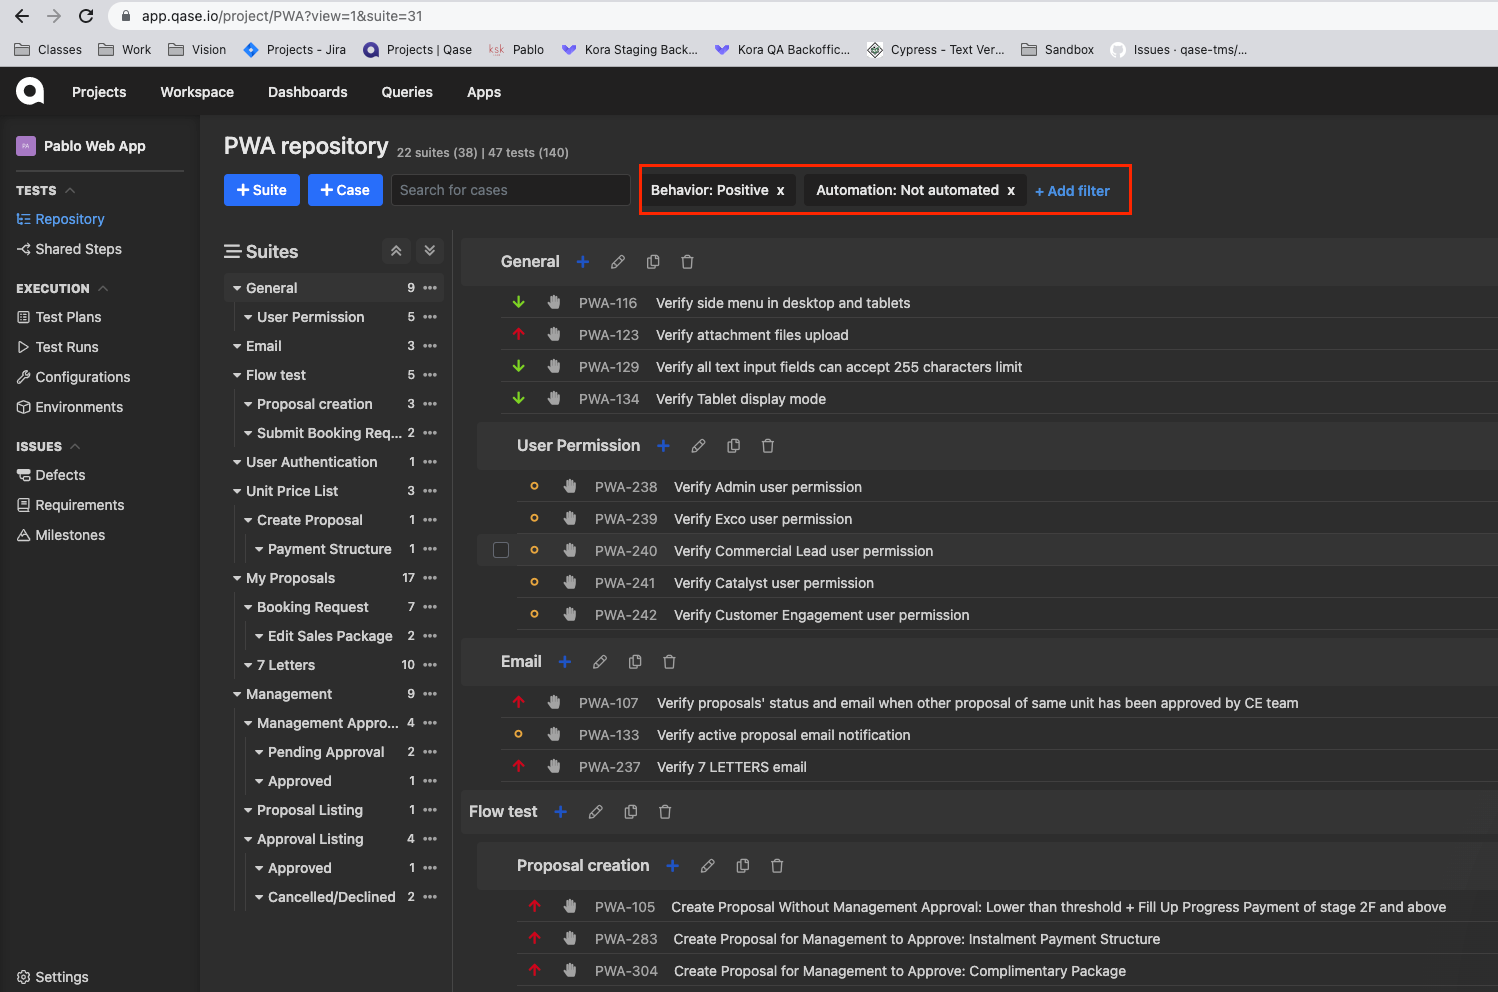Expand all suites with double-down arrow
Image resolution: width=1498 pixels, height=992 pixels.
[x=429, y=251]
